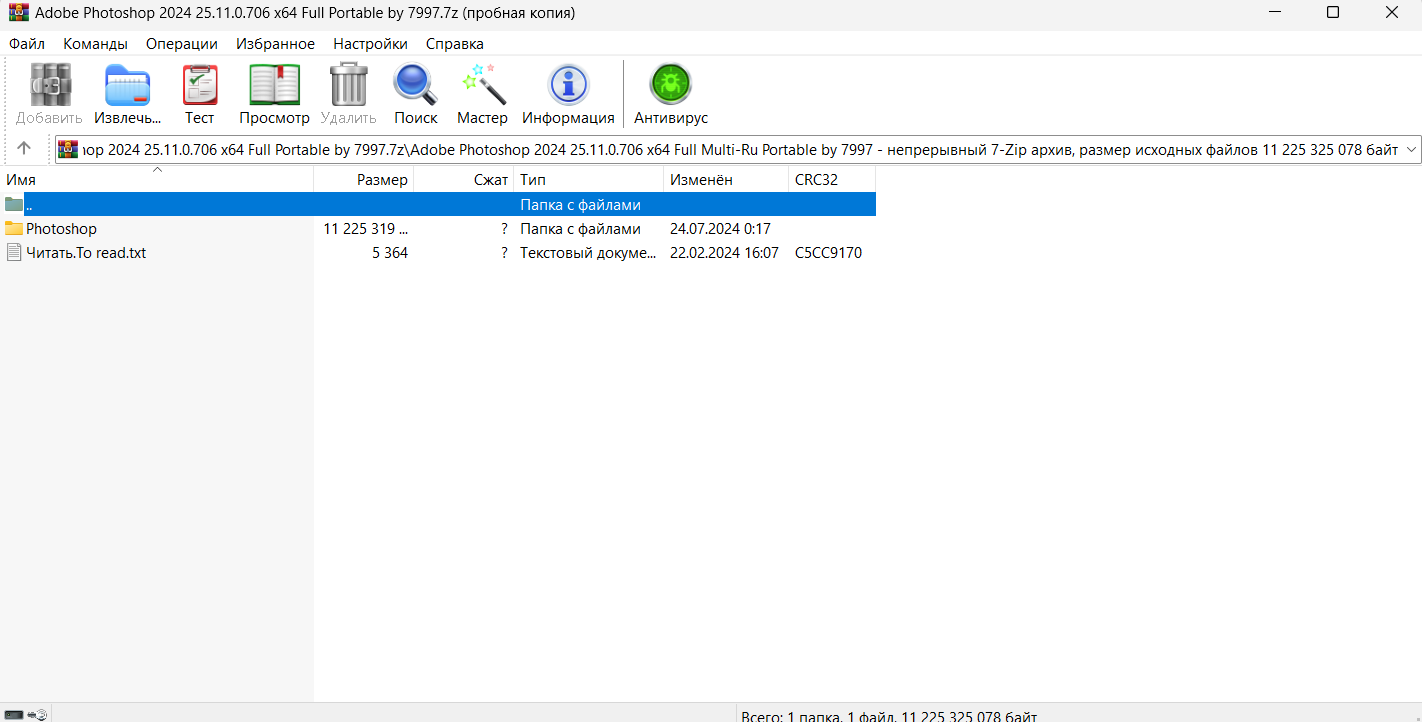
Task: Click Папка с файлами type in Photoshop row
Action: 580,229
